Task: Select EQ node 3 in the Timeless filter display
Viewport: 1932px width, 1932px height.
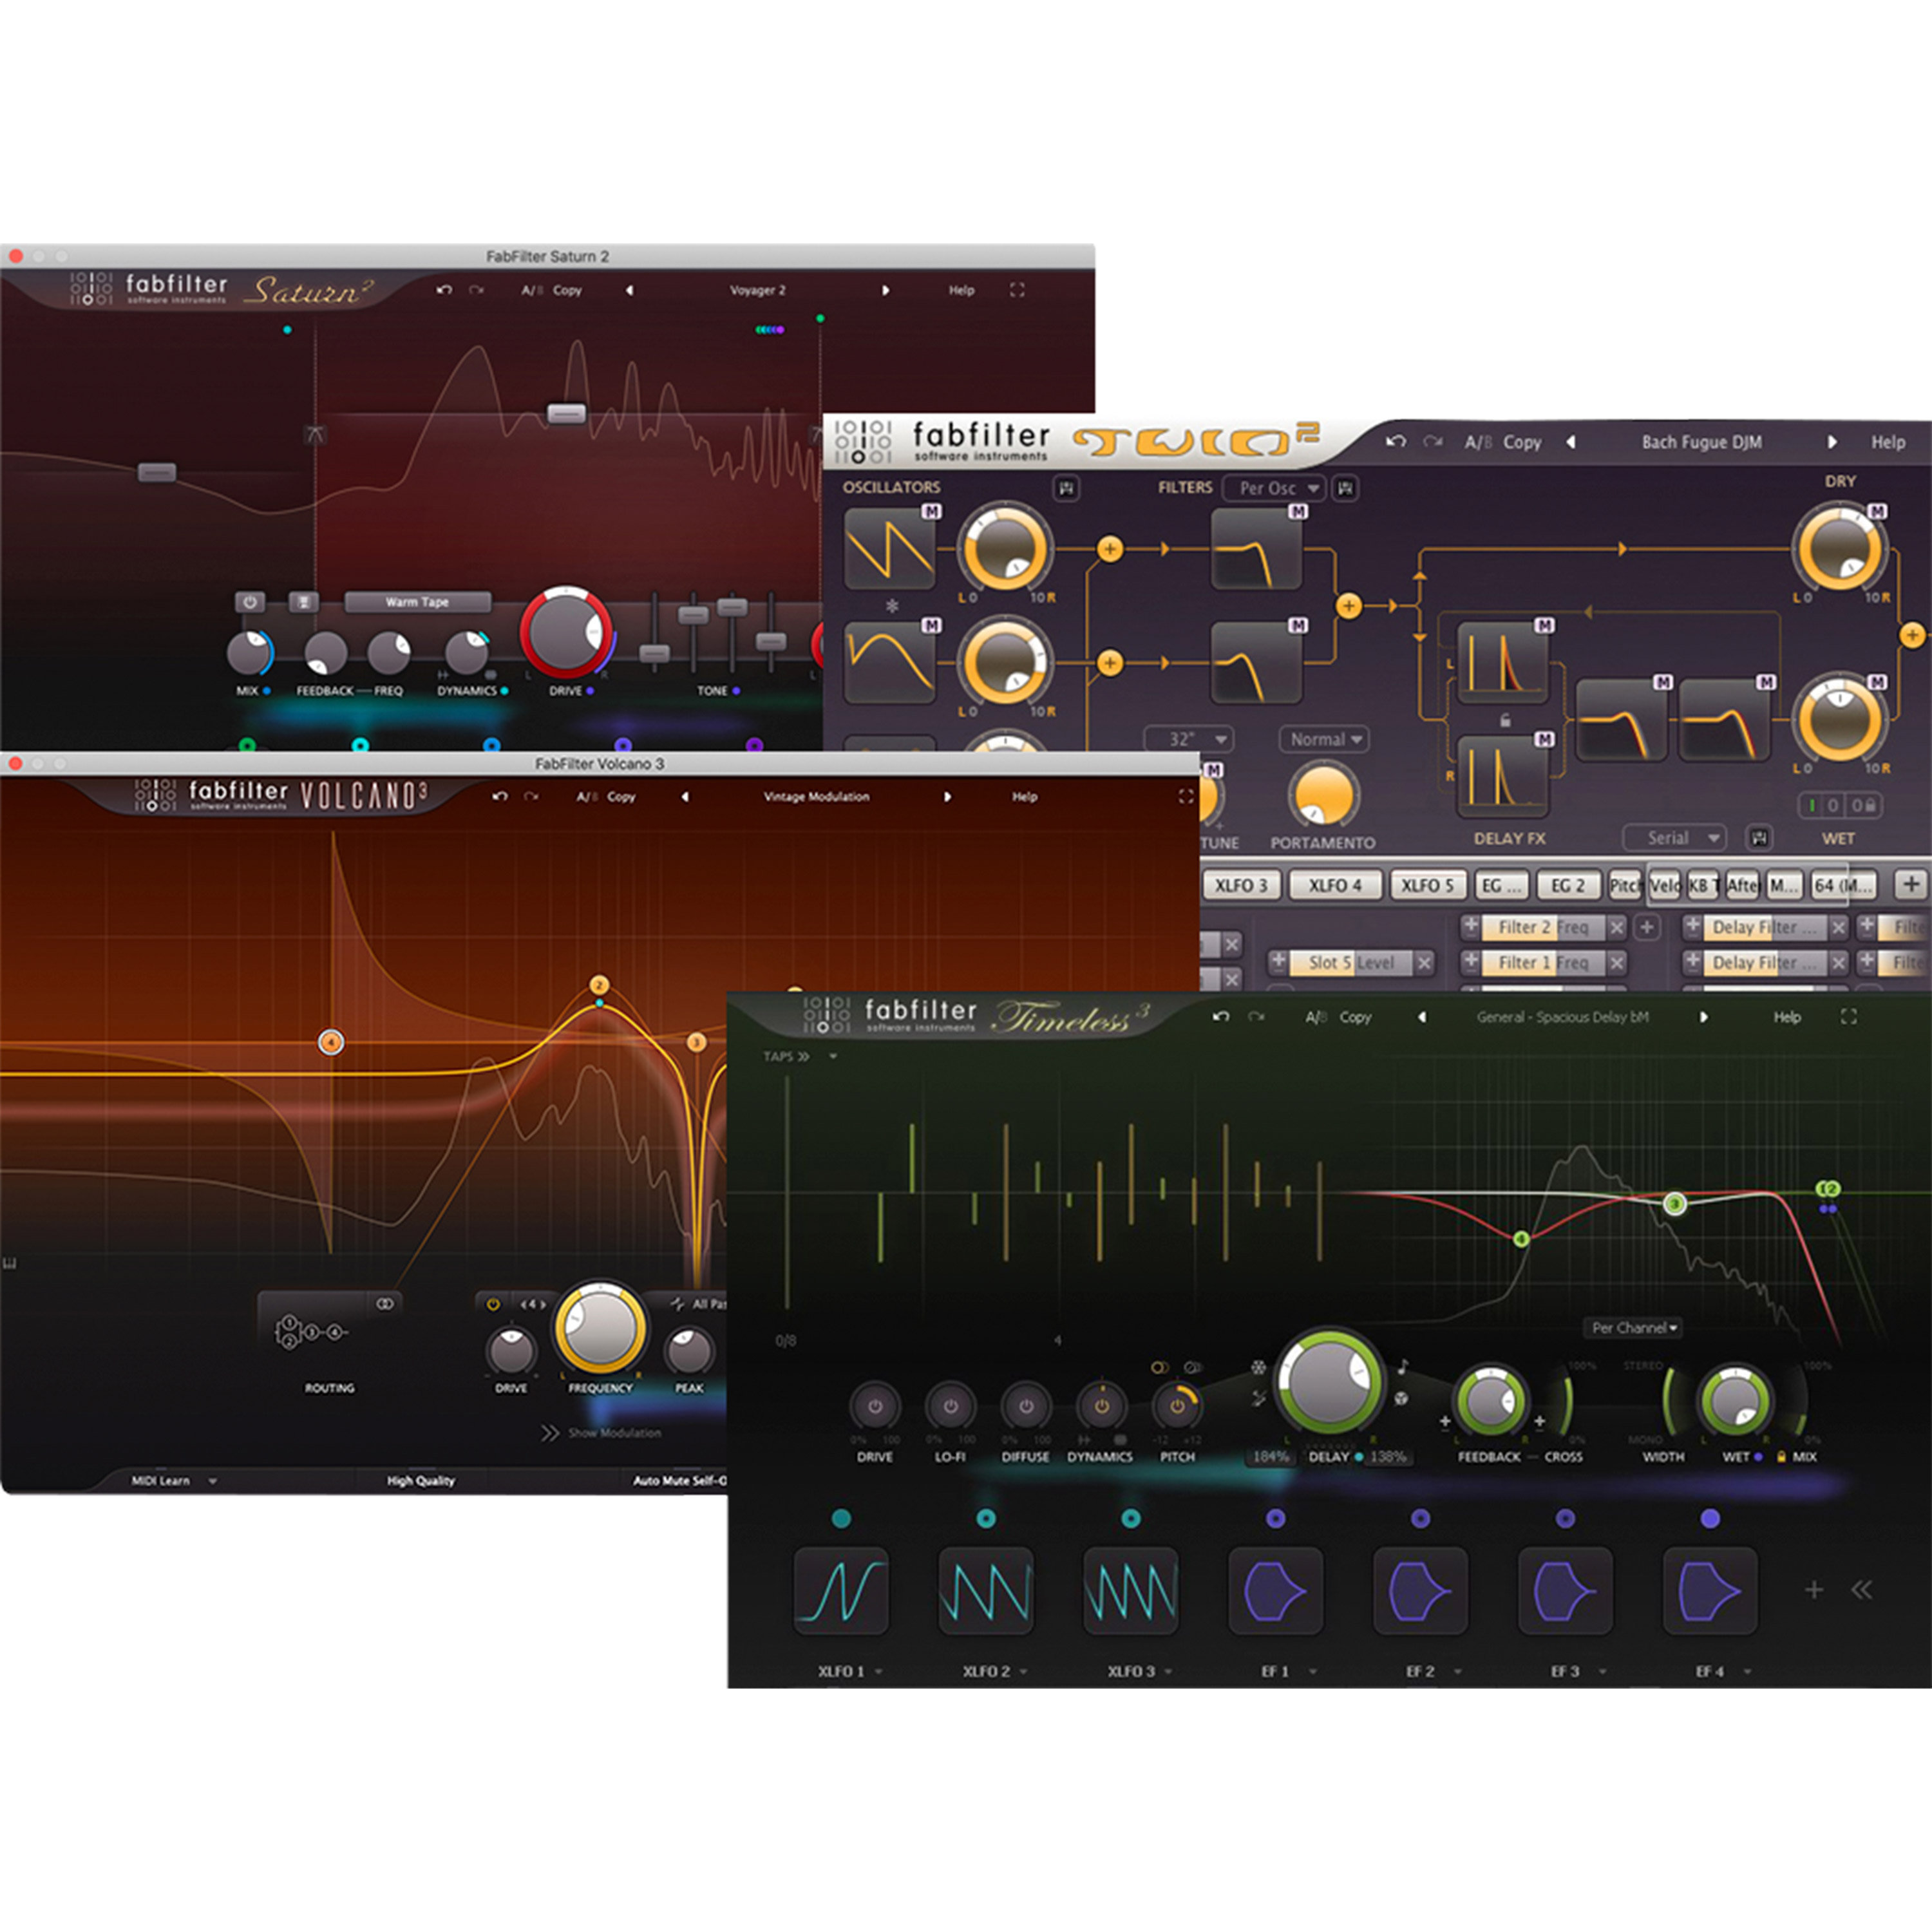Action: pyautogui.click(x=1675, y=1203)
